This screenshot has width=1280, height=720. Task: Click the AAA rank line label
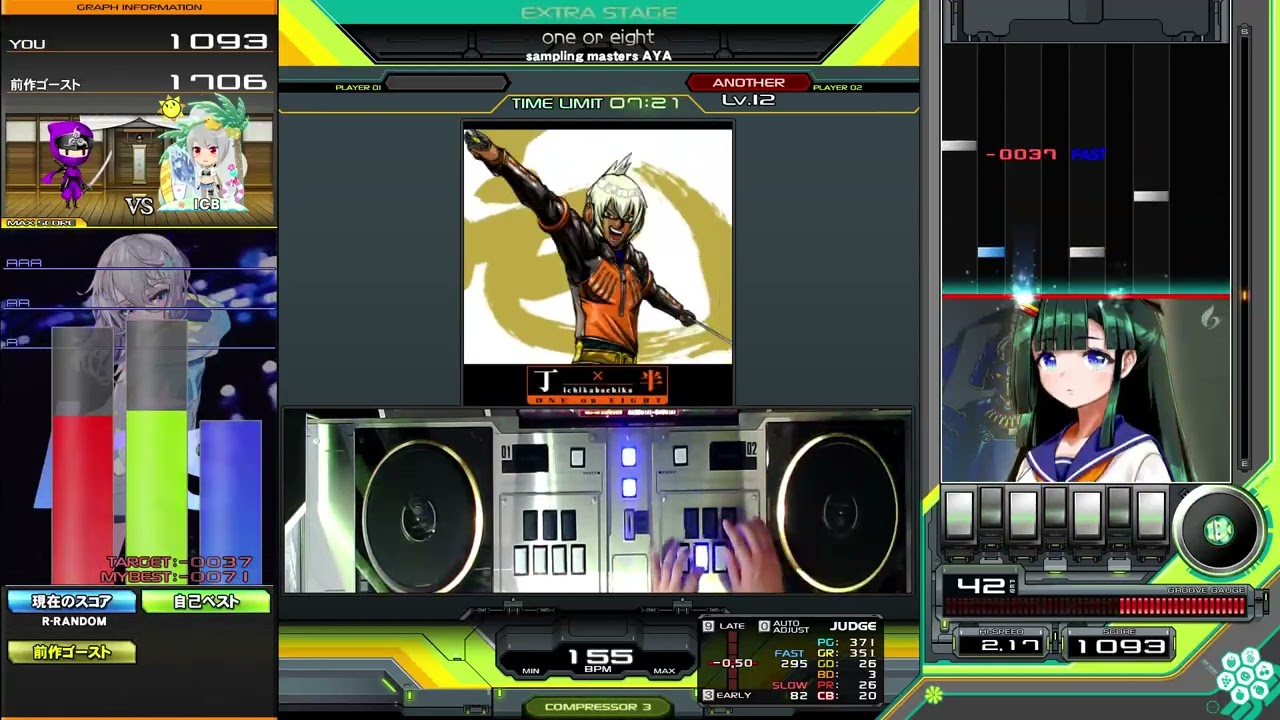(x=24, y=263)
